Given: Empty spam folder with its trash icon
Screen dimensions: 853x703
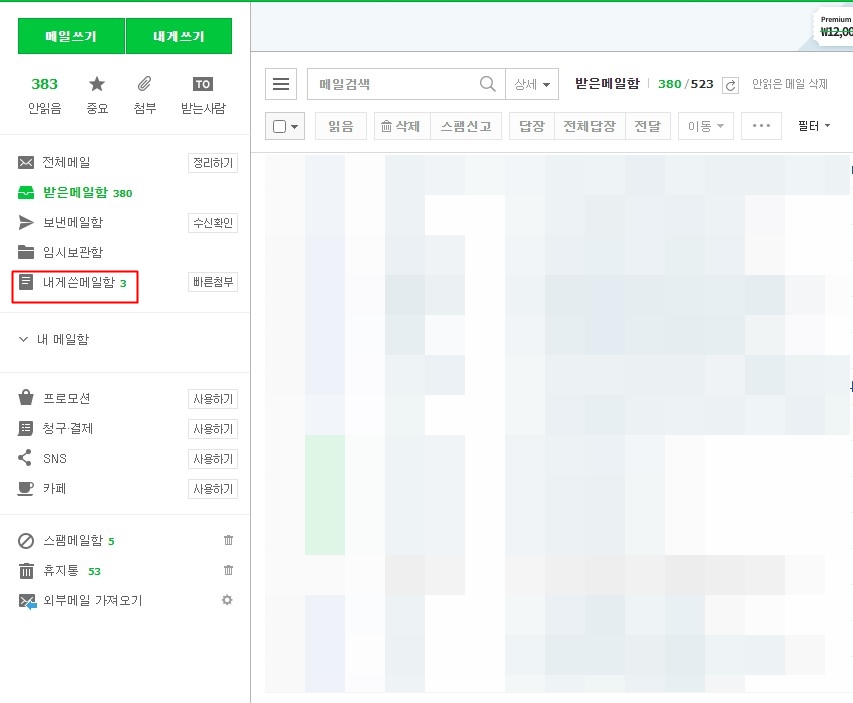Looking at the screenshot, I should pyautogui.click(x=228, y=540).
